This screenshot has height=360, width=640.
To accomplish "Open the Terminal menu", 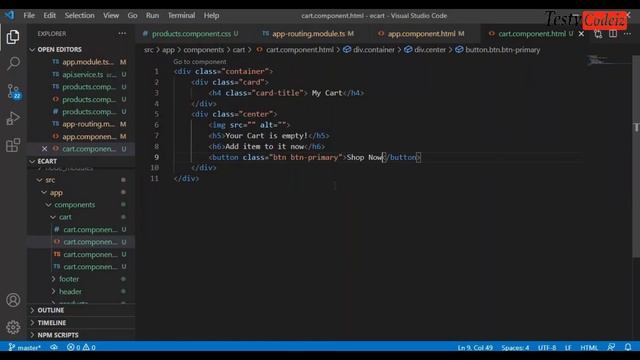I will click(x=181, y=16).
